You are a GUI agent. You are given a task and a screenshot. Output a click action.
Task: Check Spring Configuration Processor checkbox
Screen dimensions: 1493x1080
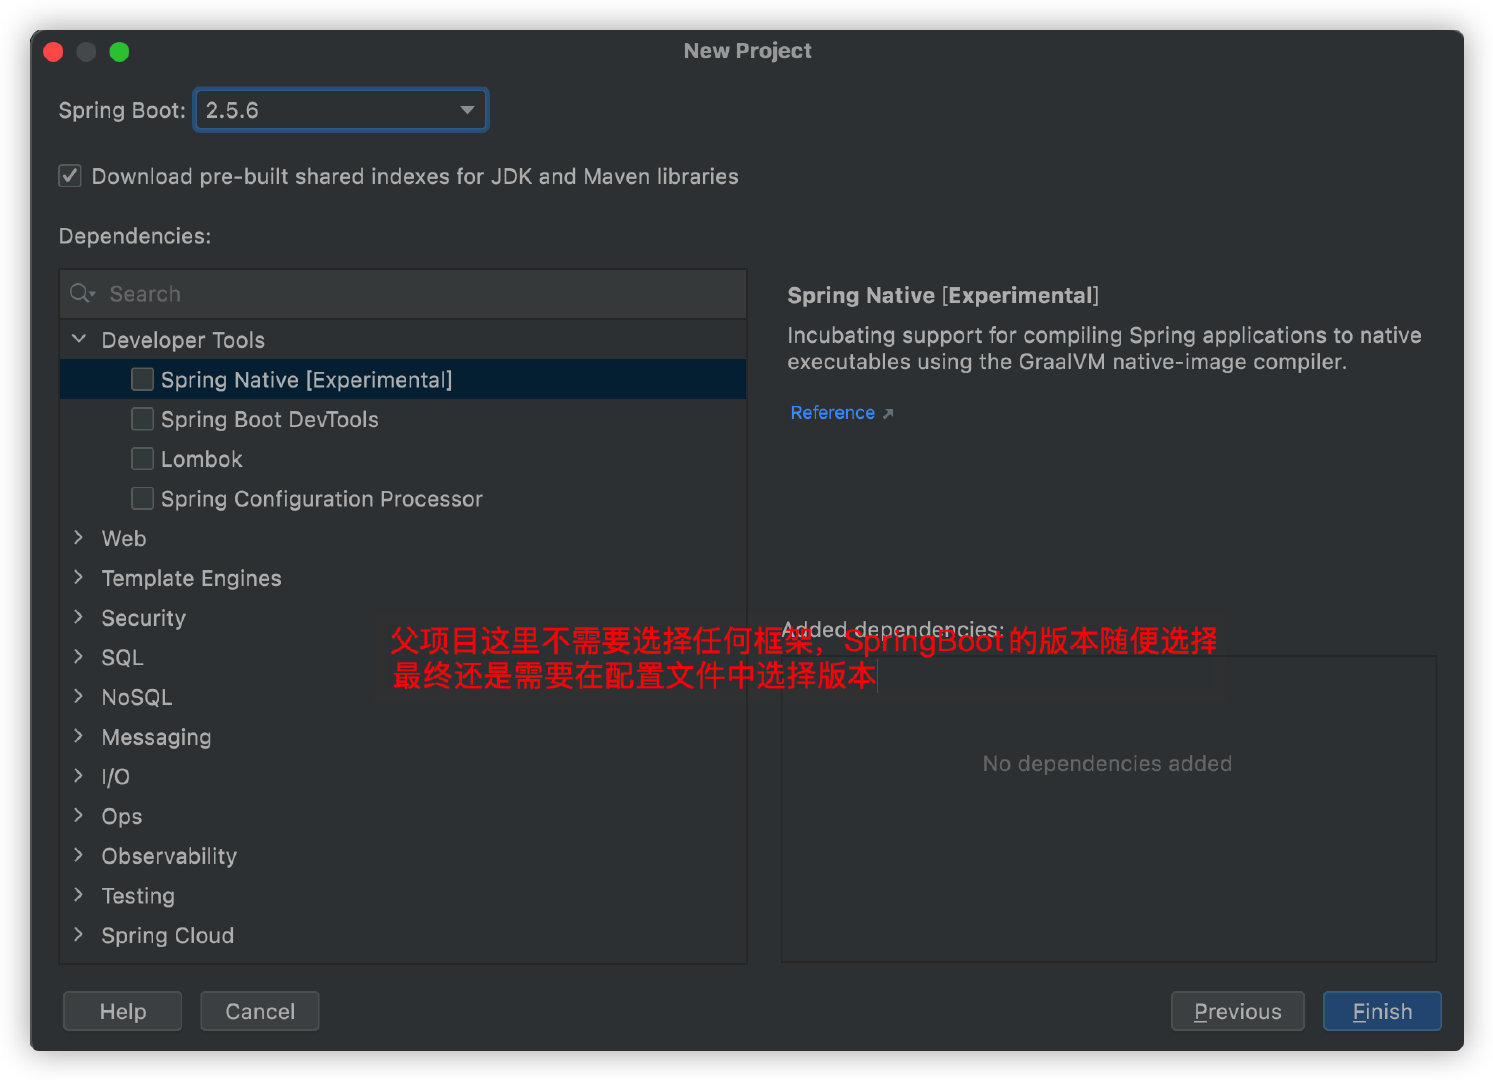[143, 498]
